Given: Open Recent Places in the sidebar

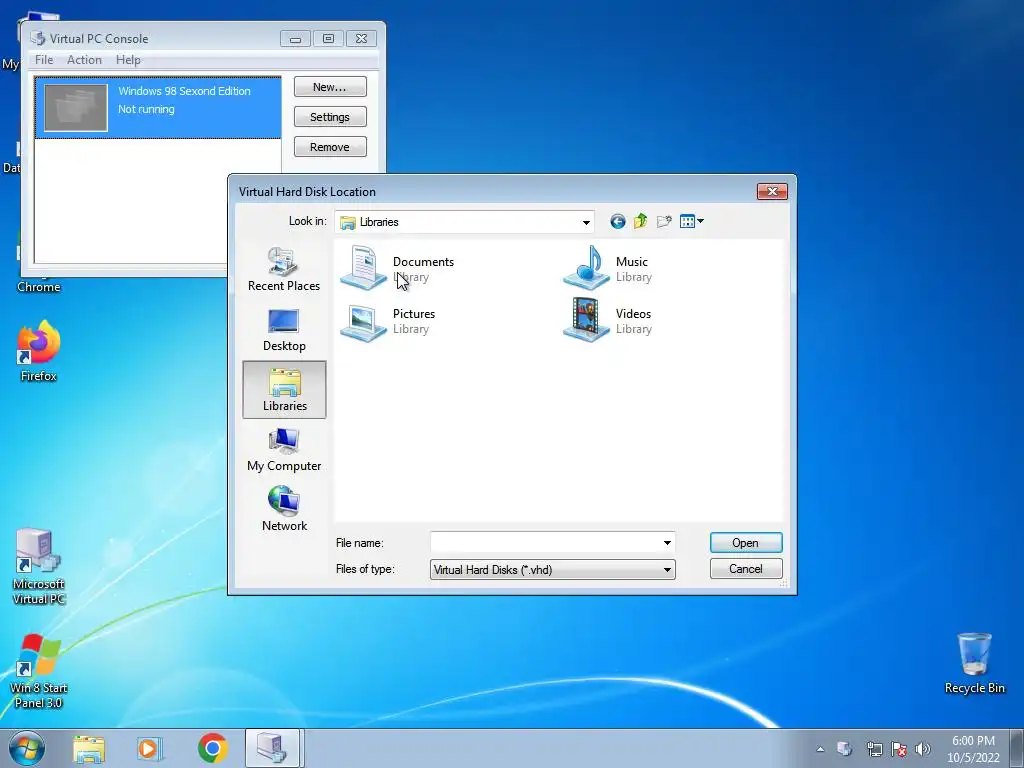Looking at the screenshot, I should [284, 270].
